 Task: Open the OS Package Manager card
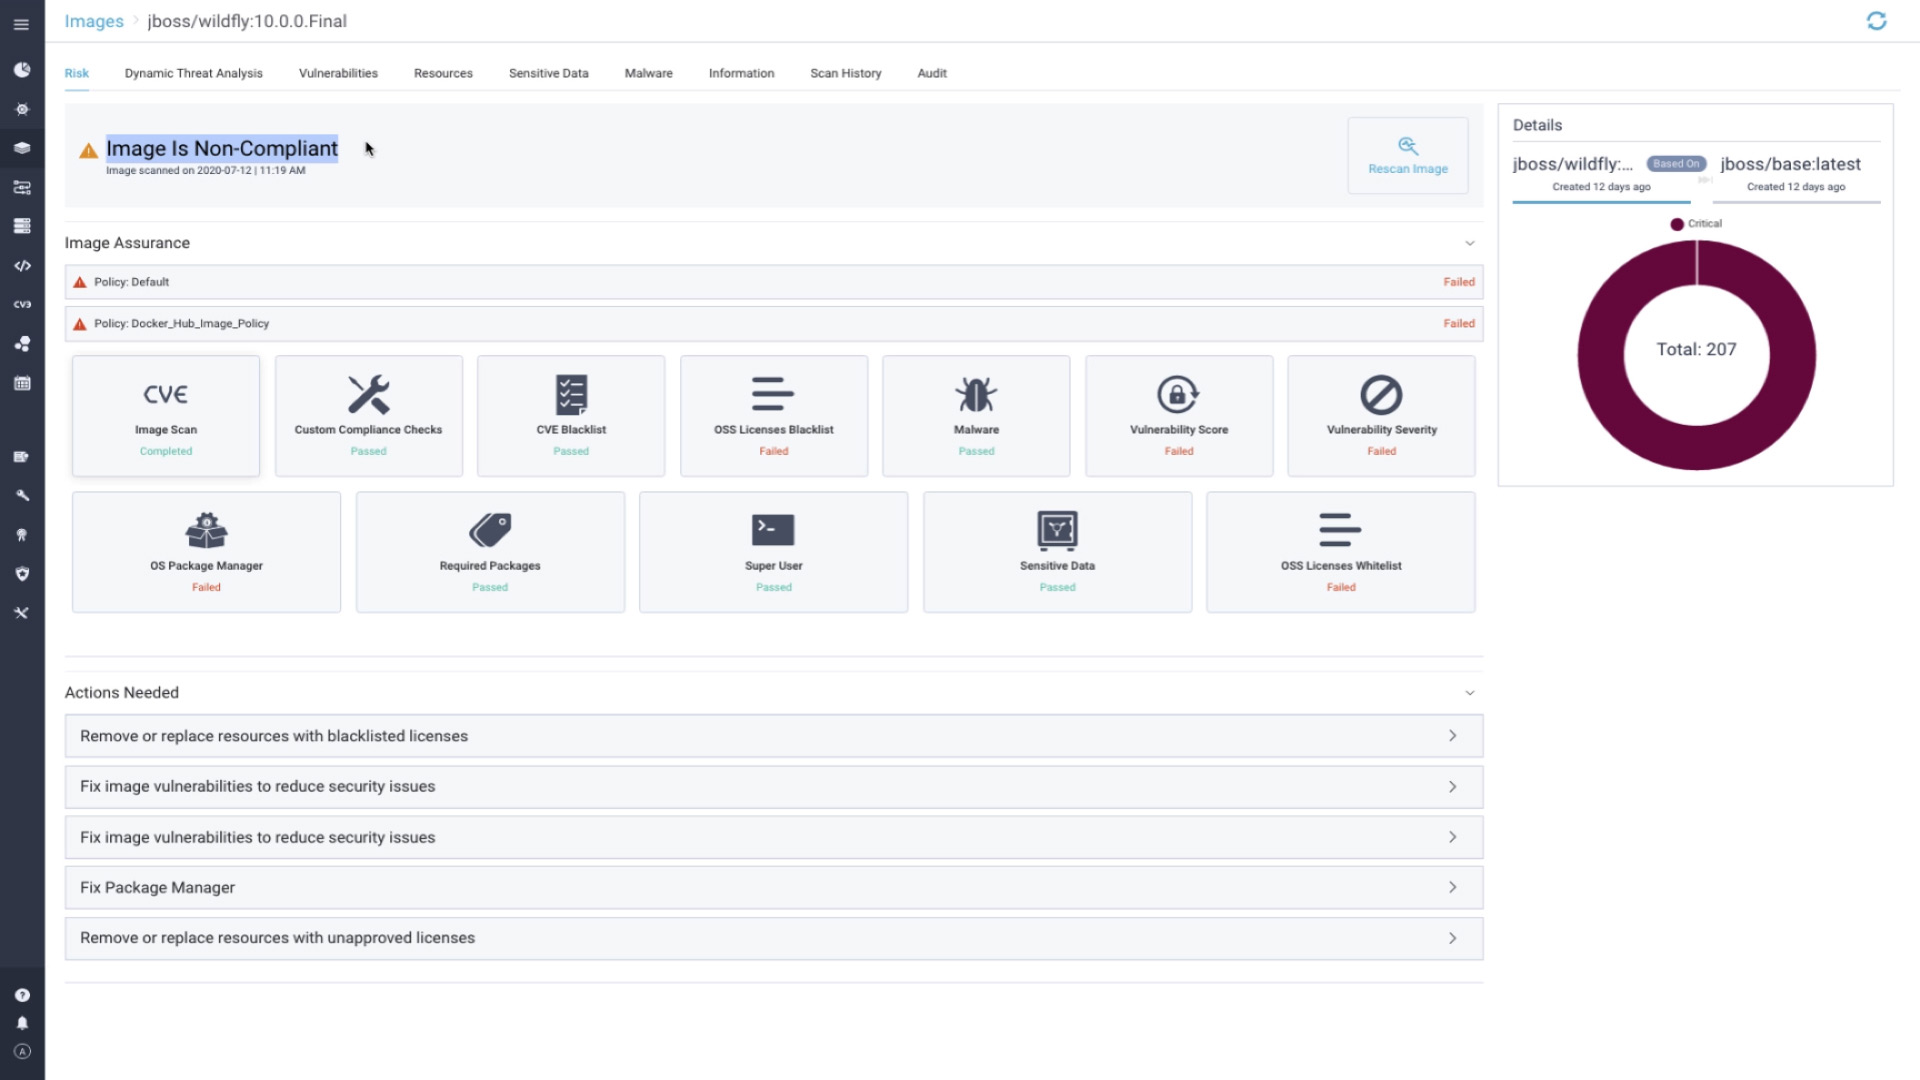tap(206, 552)
